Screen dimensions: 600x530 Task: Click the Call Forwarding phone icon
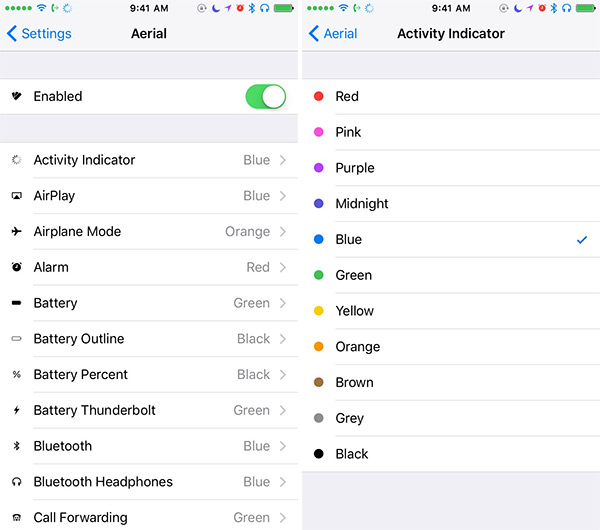tap(16, 518)
